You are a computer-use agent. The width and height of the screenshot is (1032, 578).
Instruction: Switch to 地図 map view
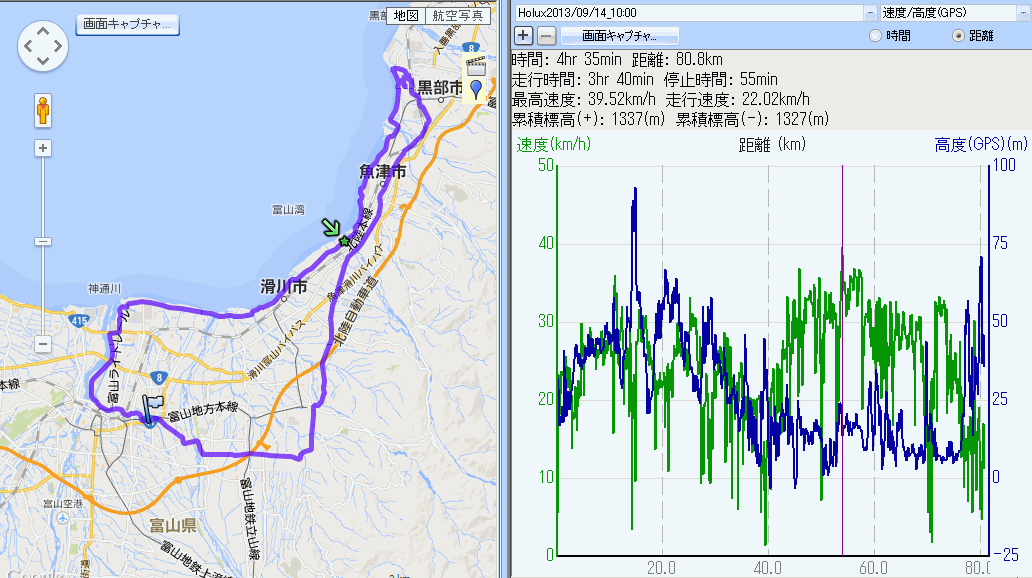point(405,15)
